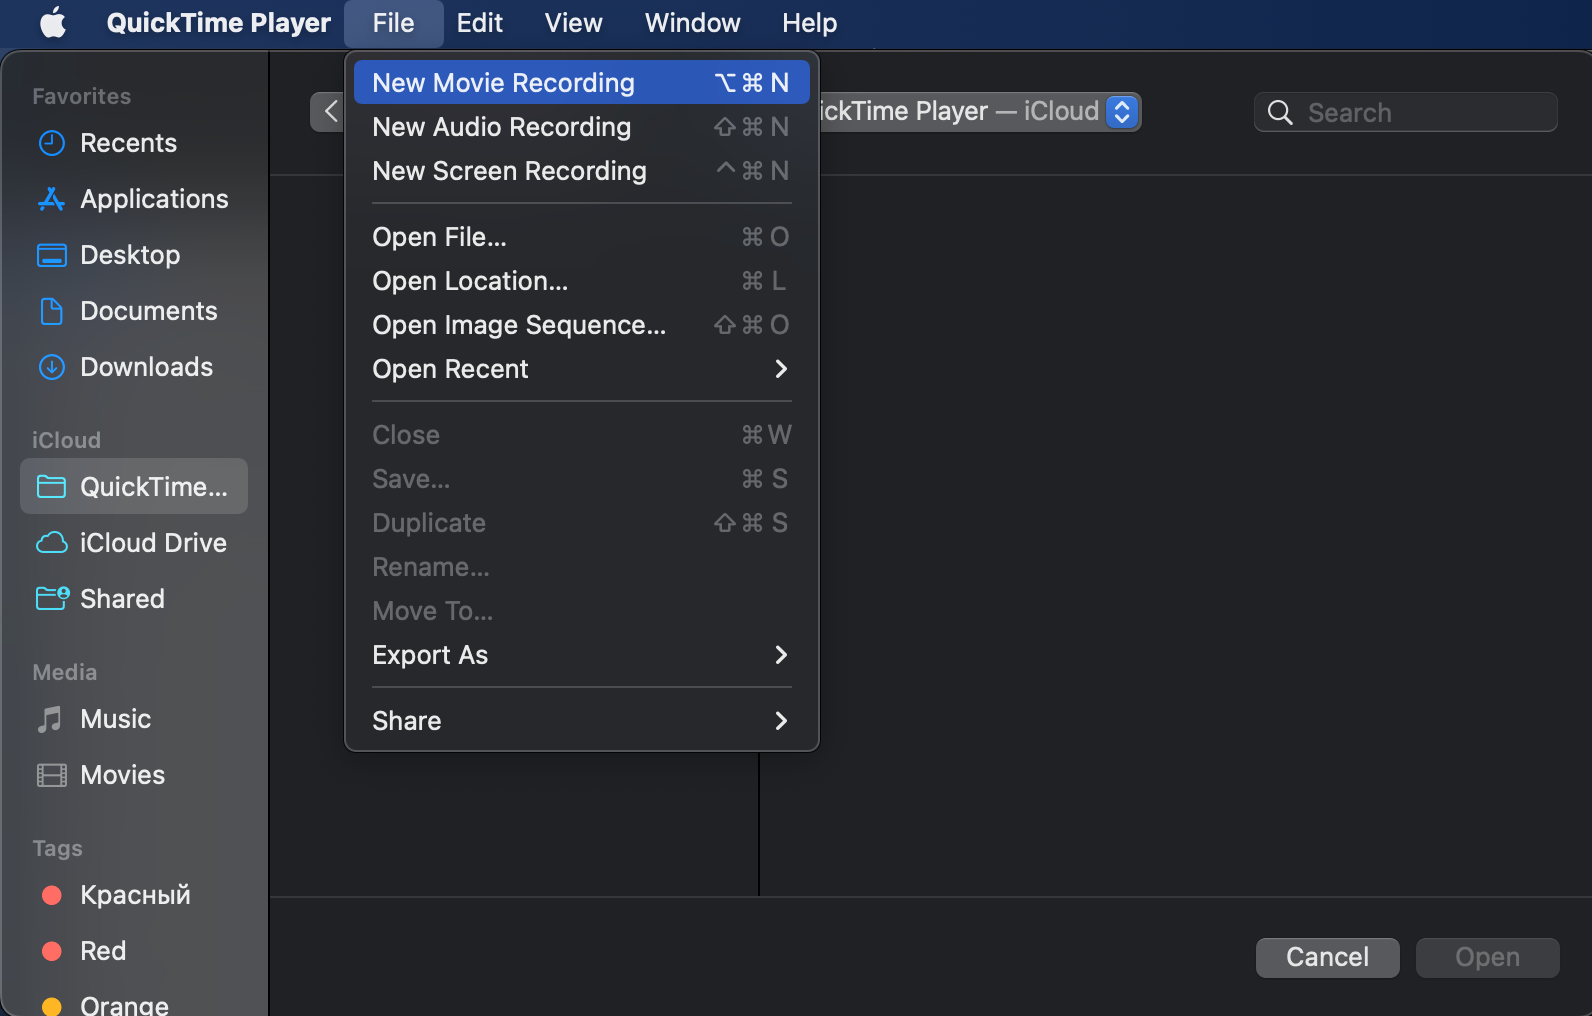This screenshot has width=1592, height=1016.
Task: Open the Share submenu
Action: click(x=580, y=721)
